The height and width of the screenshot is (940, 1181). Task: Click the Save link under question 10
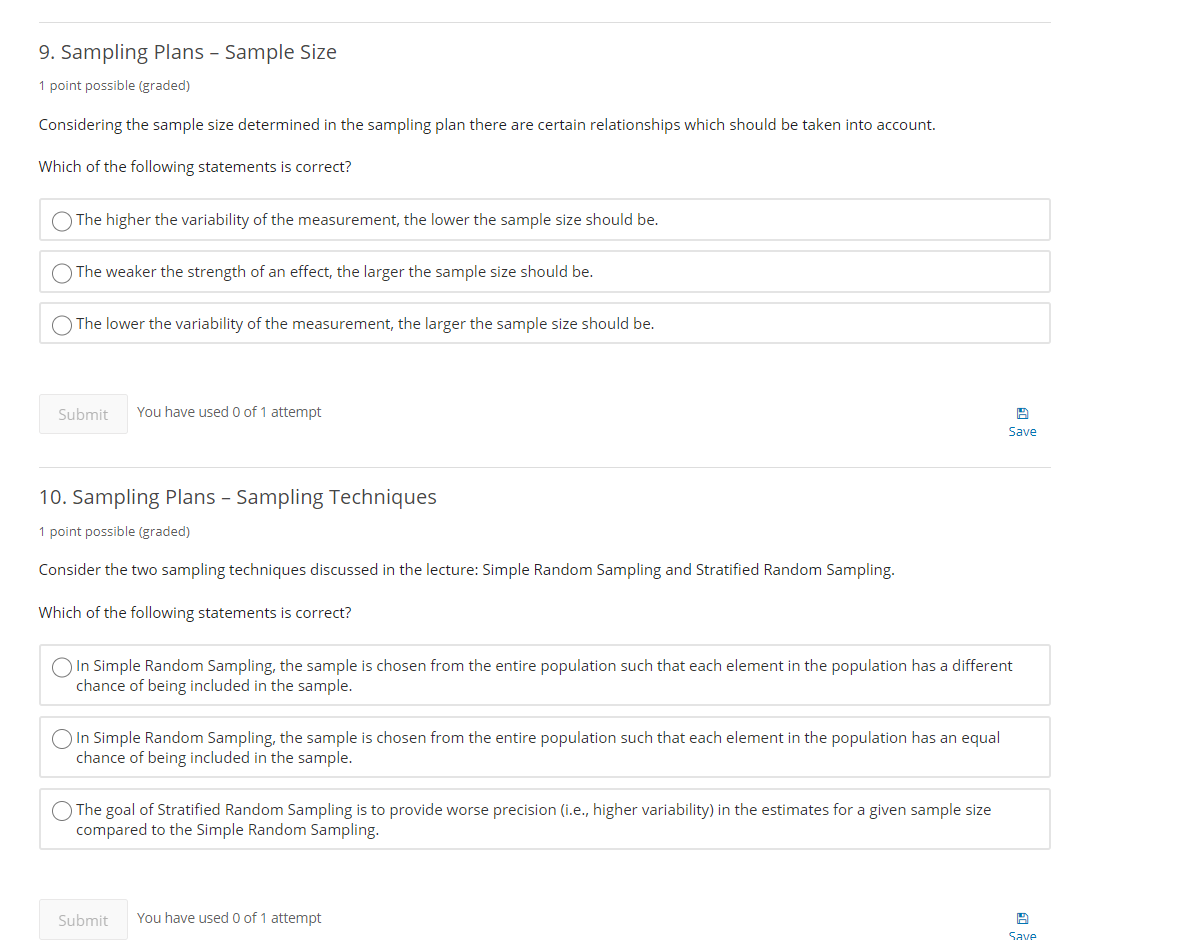(1022, 934)
